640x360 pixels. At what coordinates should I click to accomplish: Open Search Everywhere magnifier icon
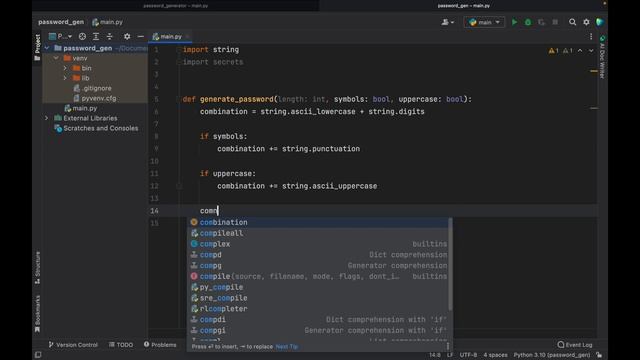click(x=573, y=22)
